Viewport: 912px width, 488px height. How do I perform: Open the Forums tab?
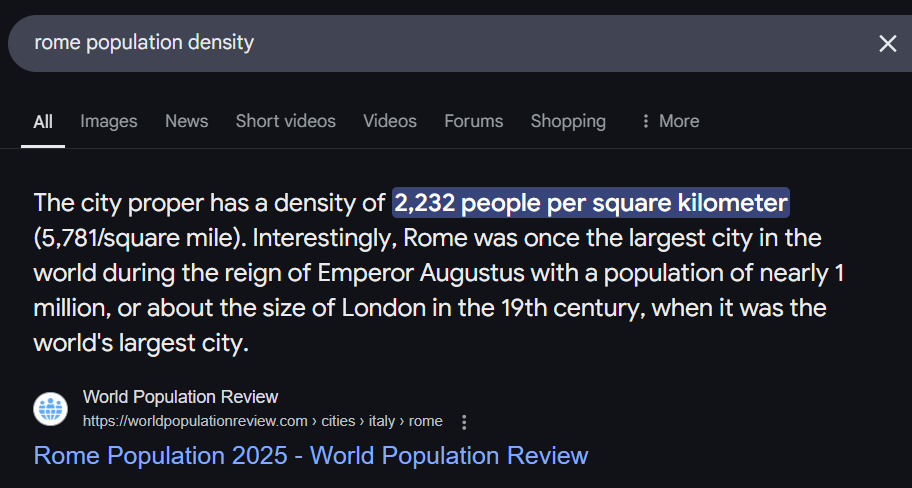473,121
